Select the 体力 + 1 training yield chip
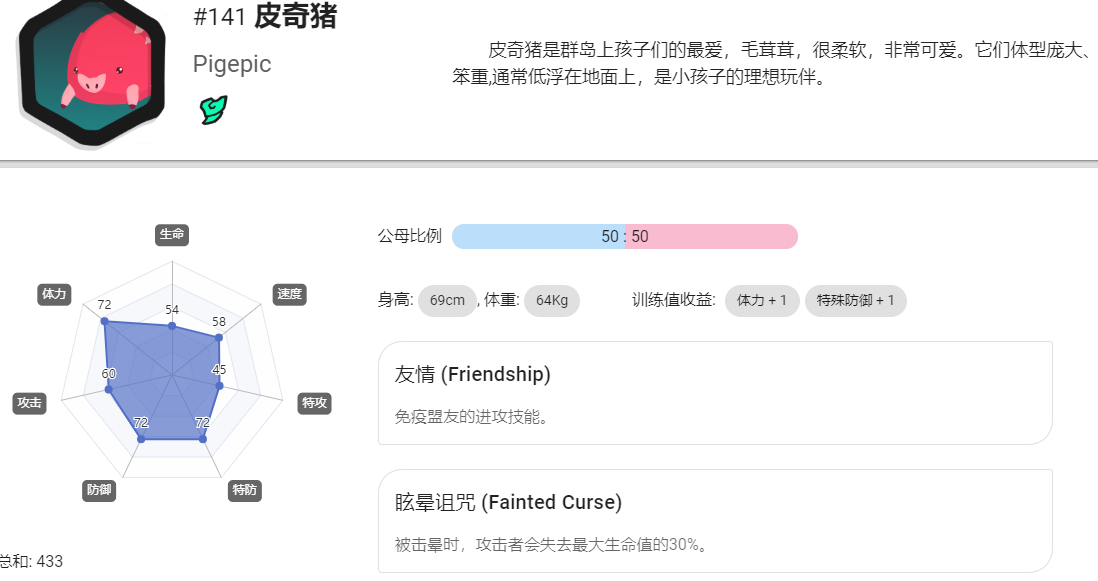 tap(762, 300)
